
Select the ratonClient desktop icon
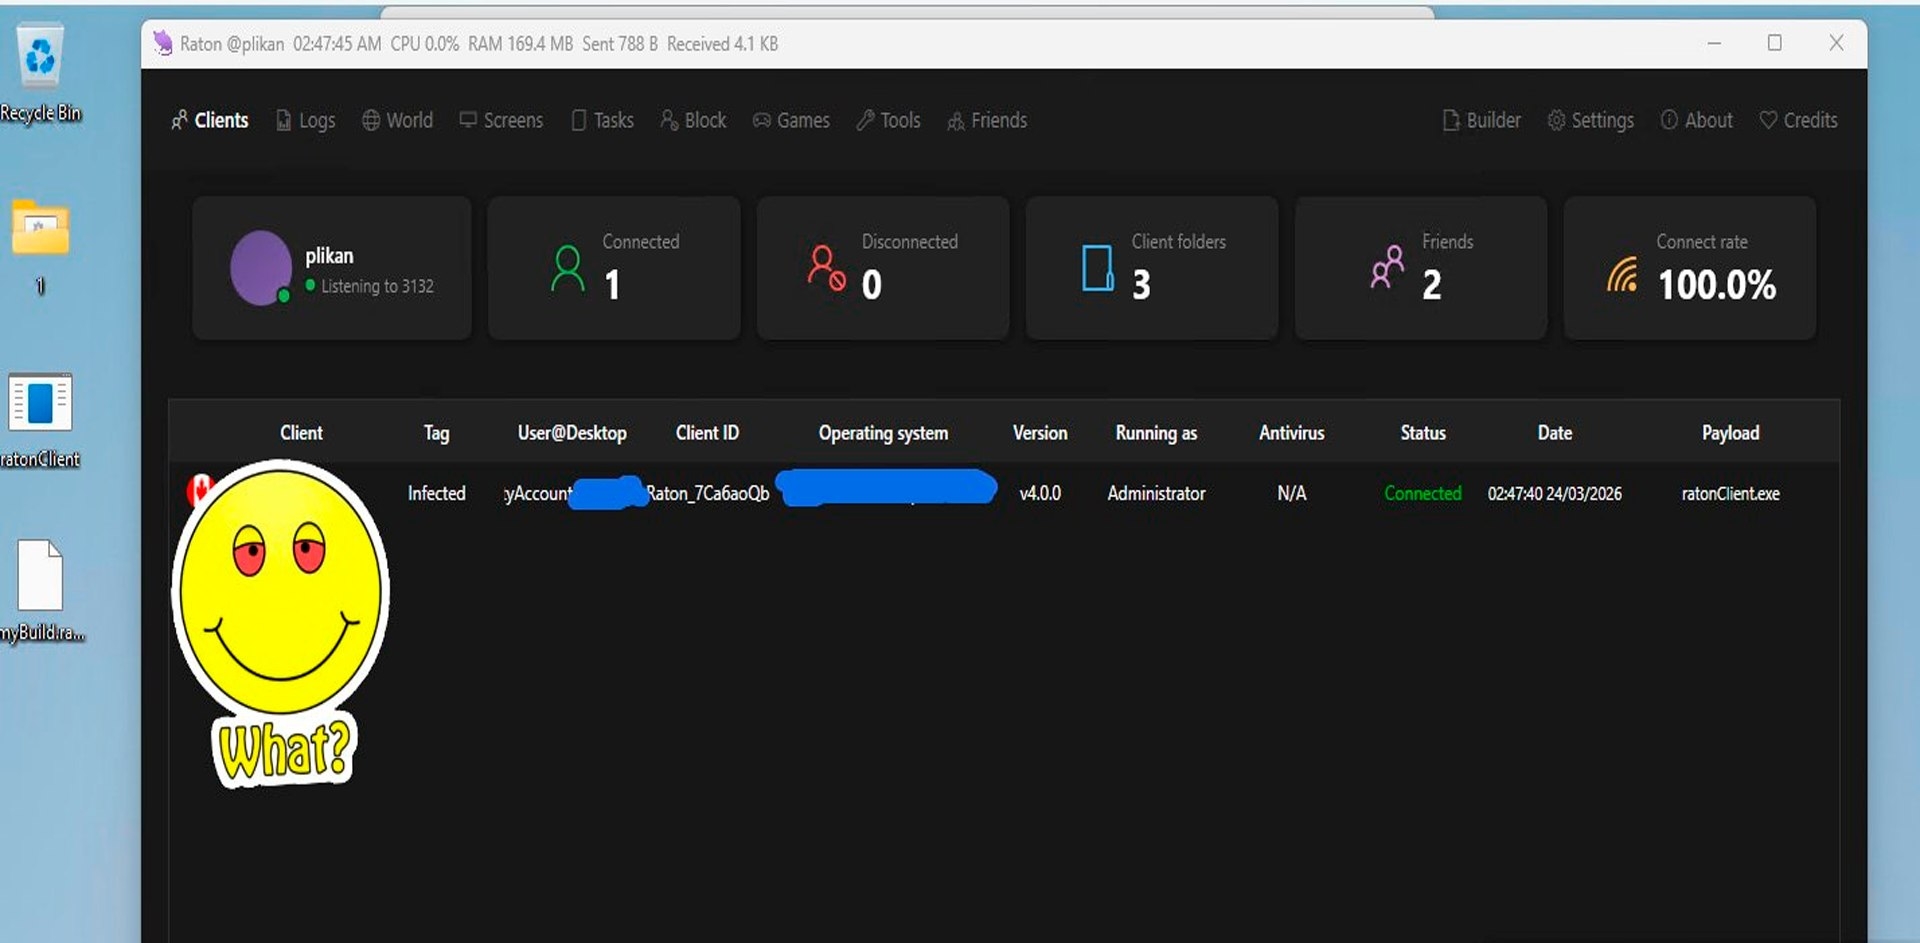40,404
